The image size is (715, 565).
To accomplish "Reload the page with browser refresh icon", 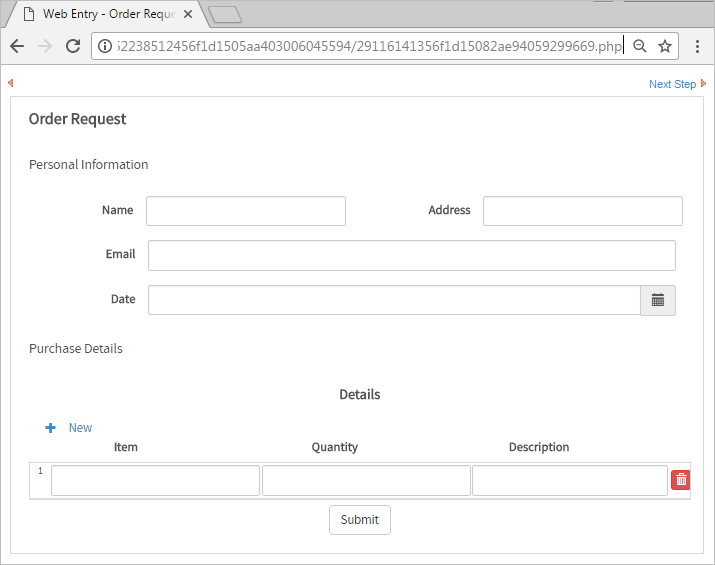I will [73, 46].
